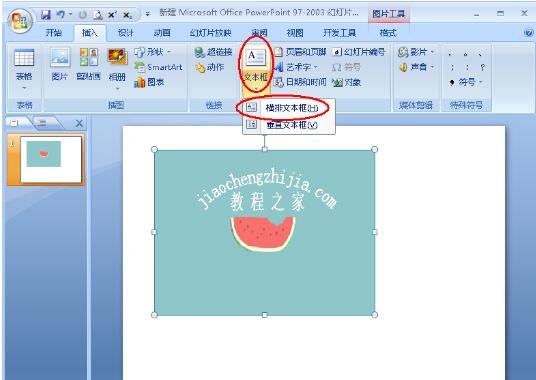Minimize the PowerPoint window
The image size is (536, 380).
[x=476, y=14]
